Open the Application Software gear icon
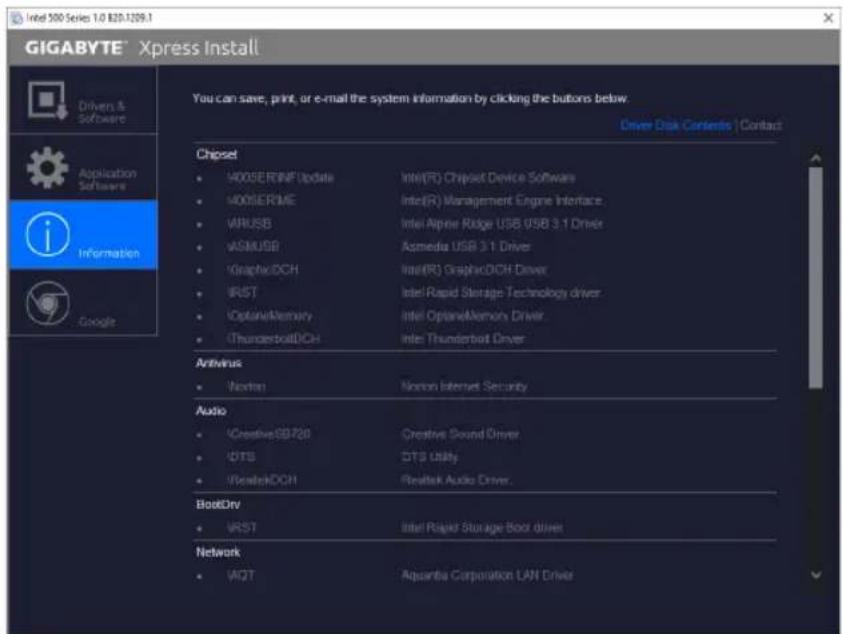The width and height of the screenshot is (843, 634). [x=47, y=168]
